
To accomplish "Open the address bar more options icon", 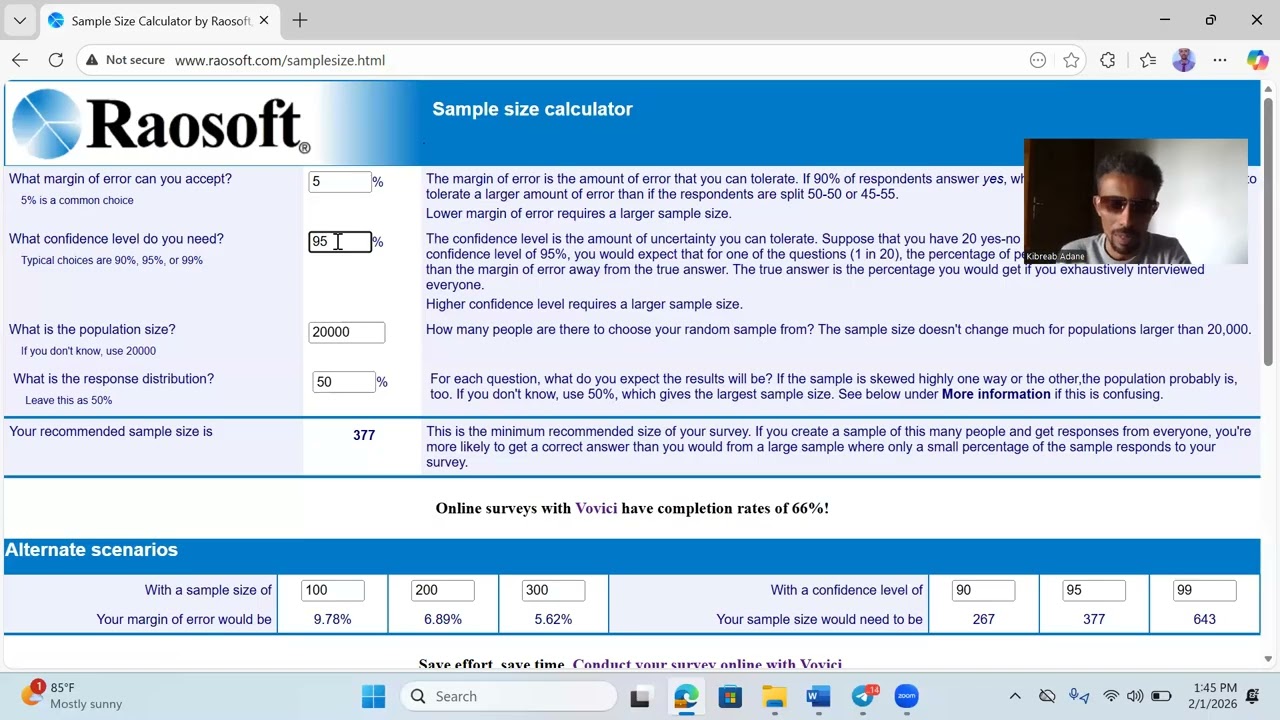I will point(1038,60).
